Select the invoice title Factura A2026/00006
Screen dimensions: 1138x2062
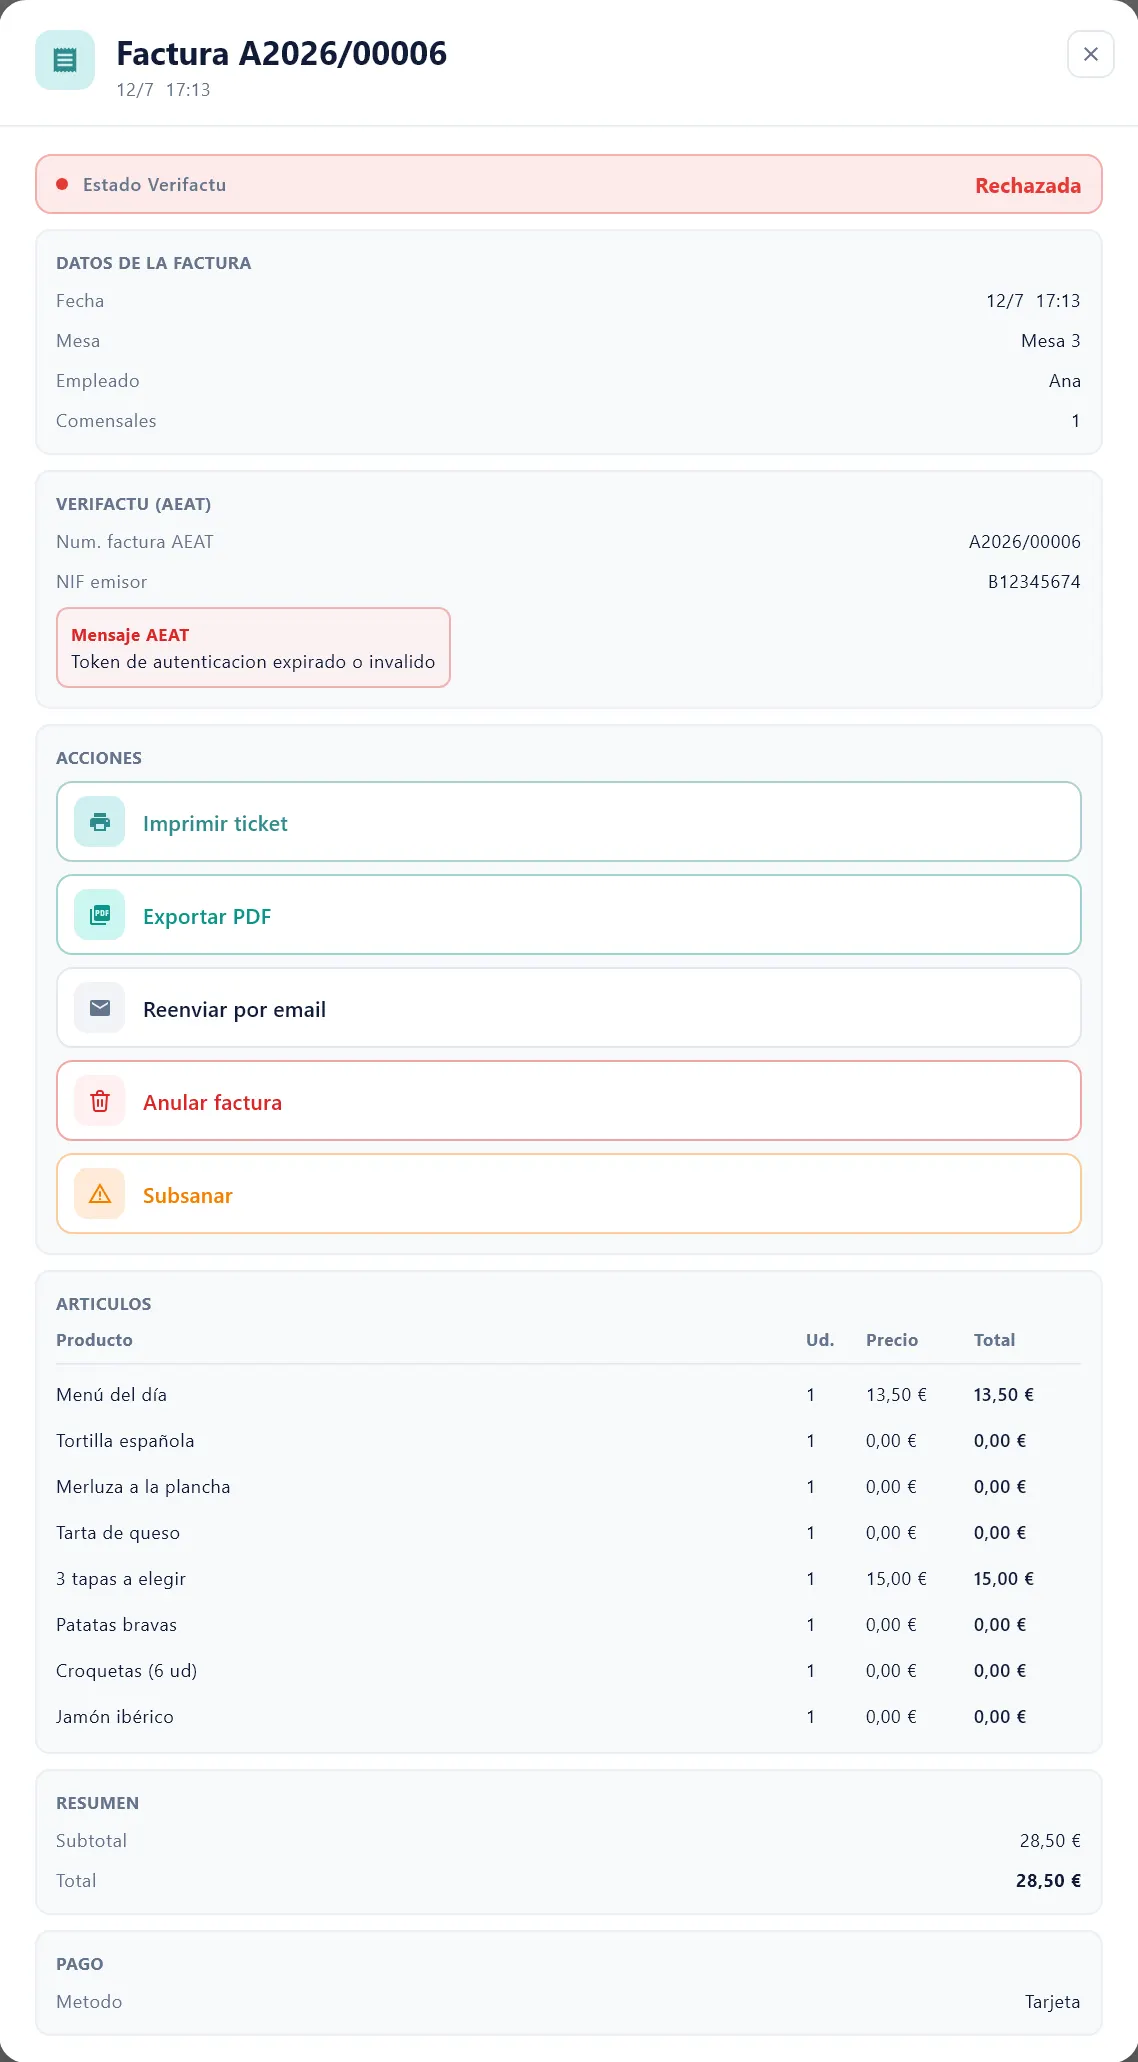click(x=282, y=53)
